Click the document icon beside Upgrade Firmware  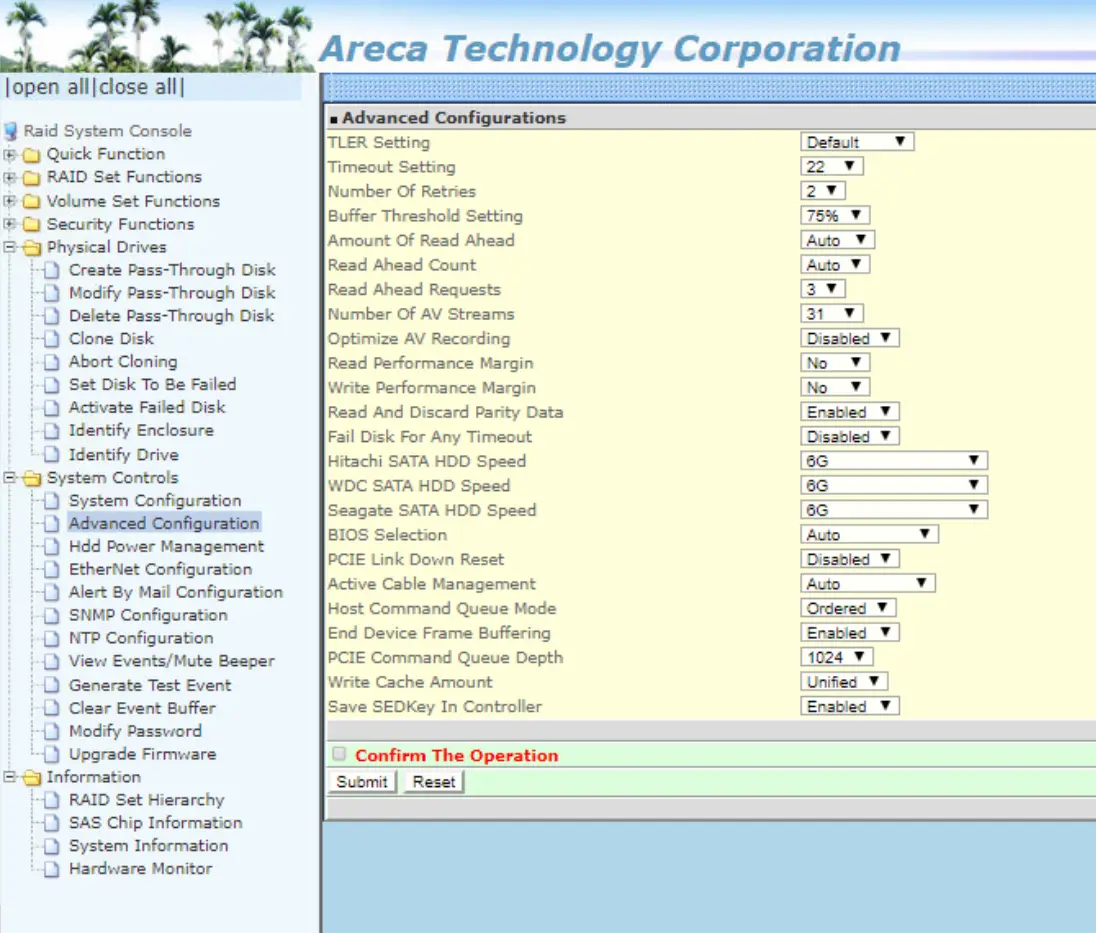coord(52,754)
